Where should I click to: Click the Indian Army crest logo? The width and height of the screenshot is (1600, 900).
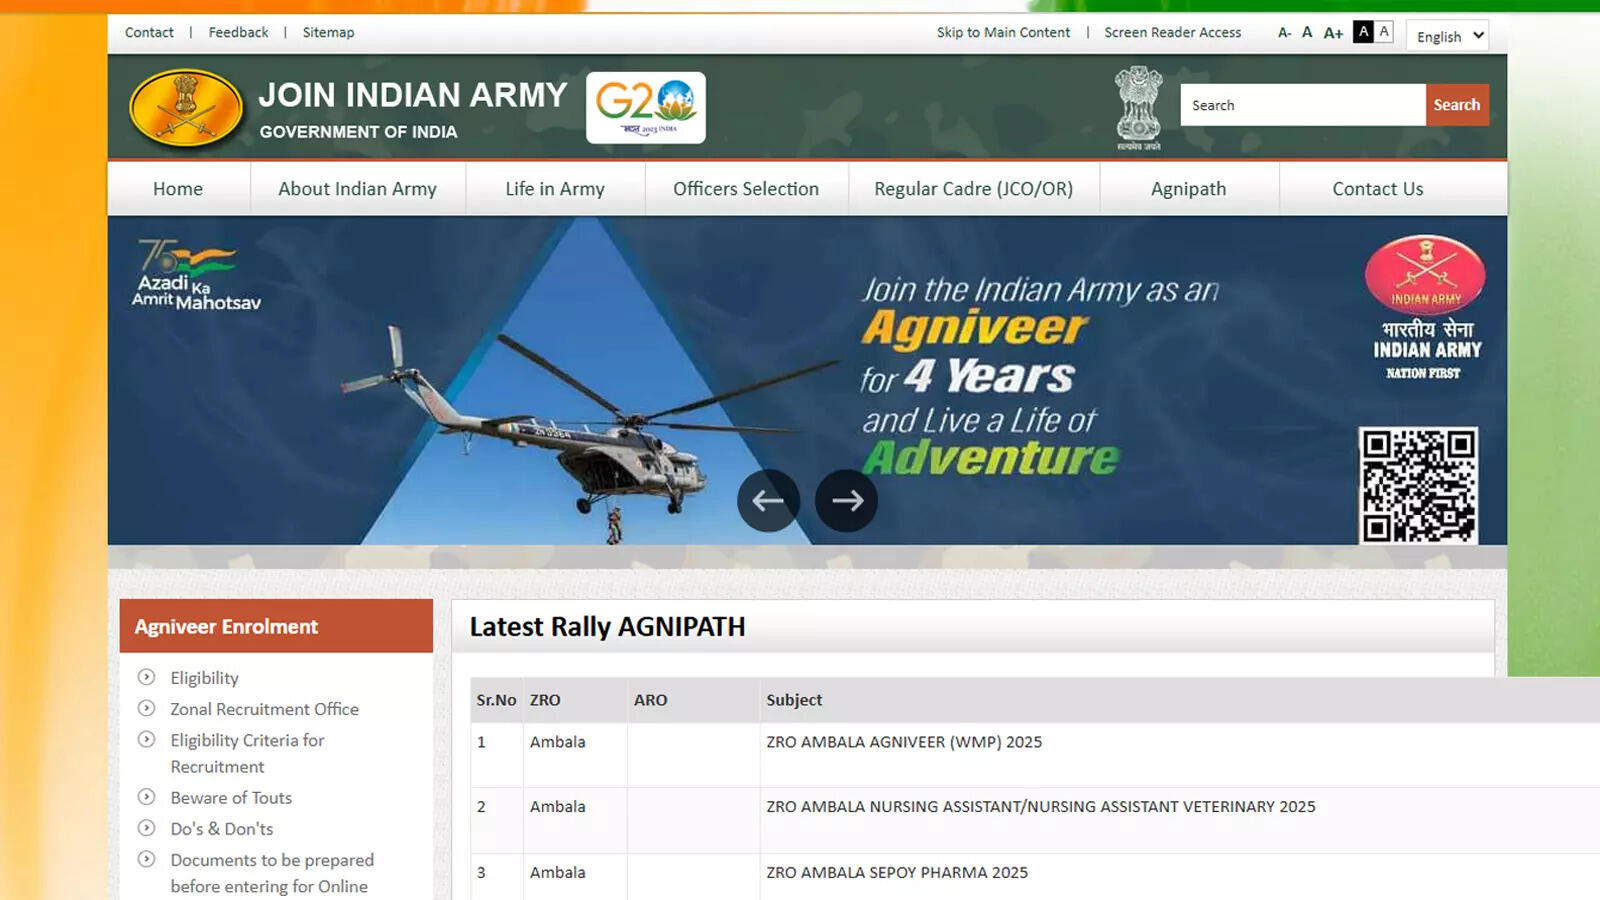186,108
